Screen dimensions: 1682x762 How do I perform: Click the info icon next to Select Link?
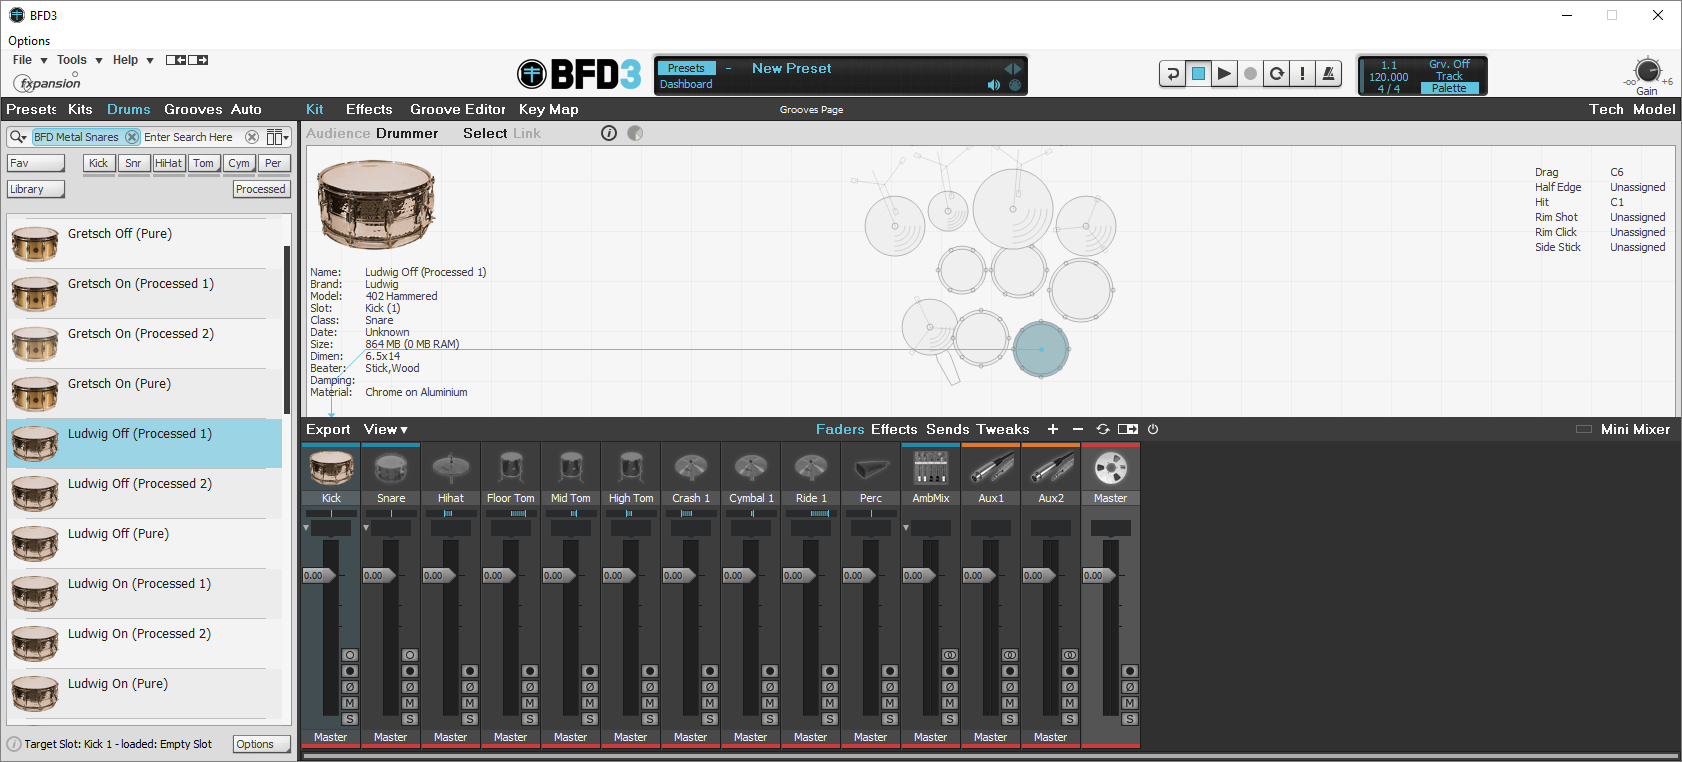(x=609, y=133)
